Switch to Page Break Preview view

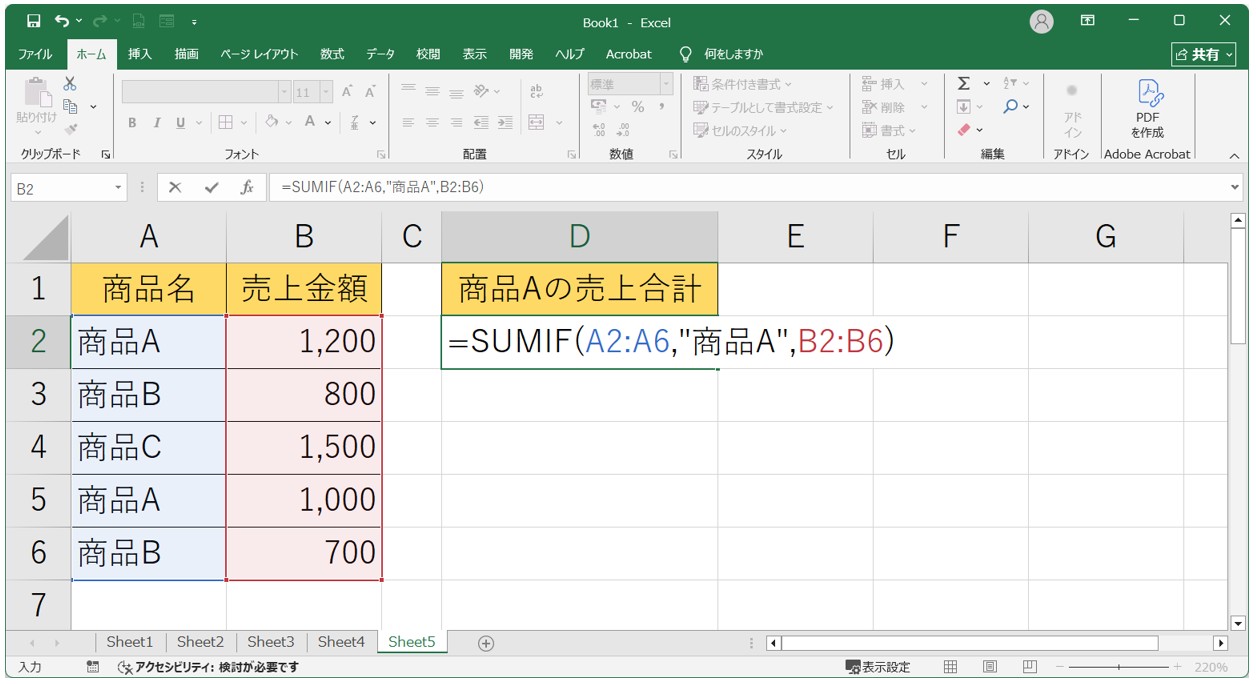[x=1029, y=667]
